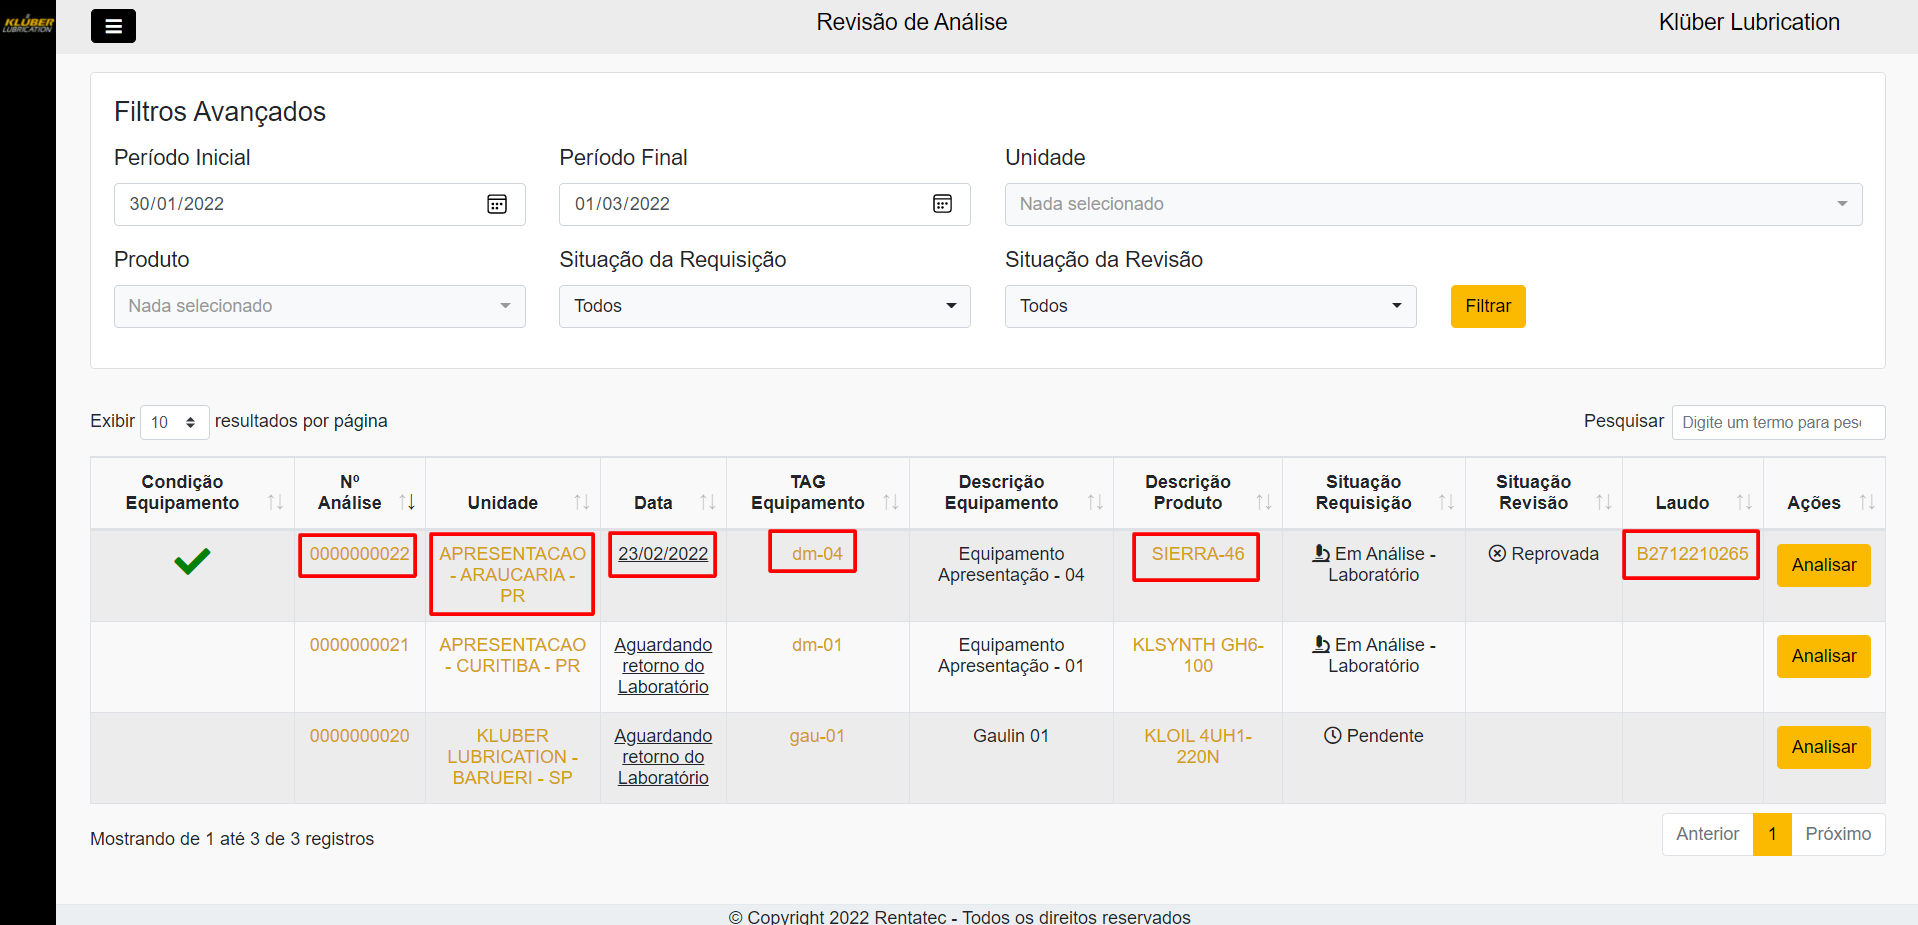Open Situação da Revisão dropdown

pos(1210,306)
